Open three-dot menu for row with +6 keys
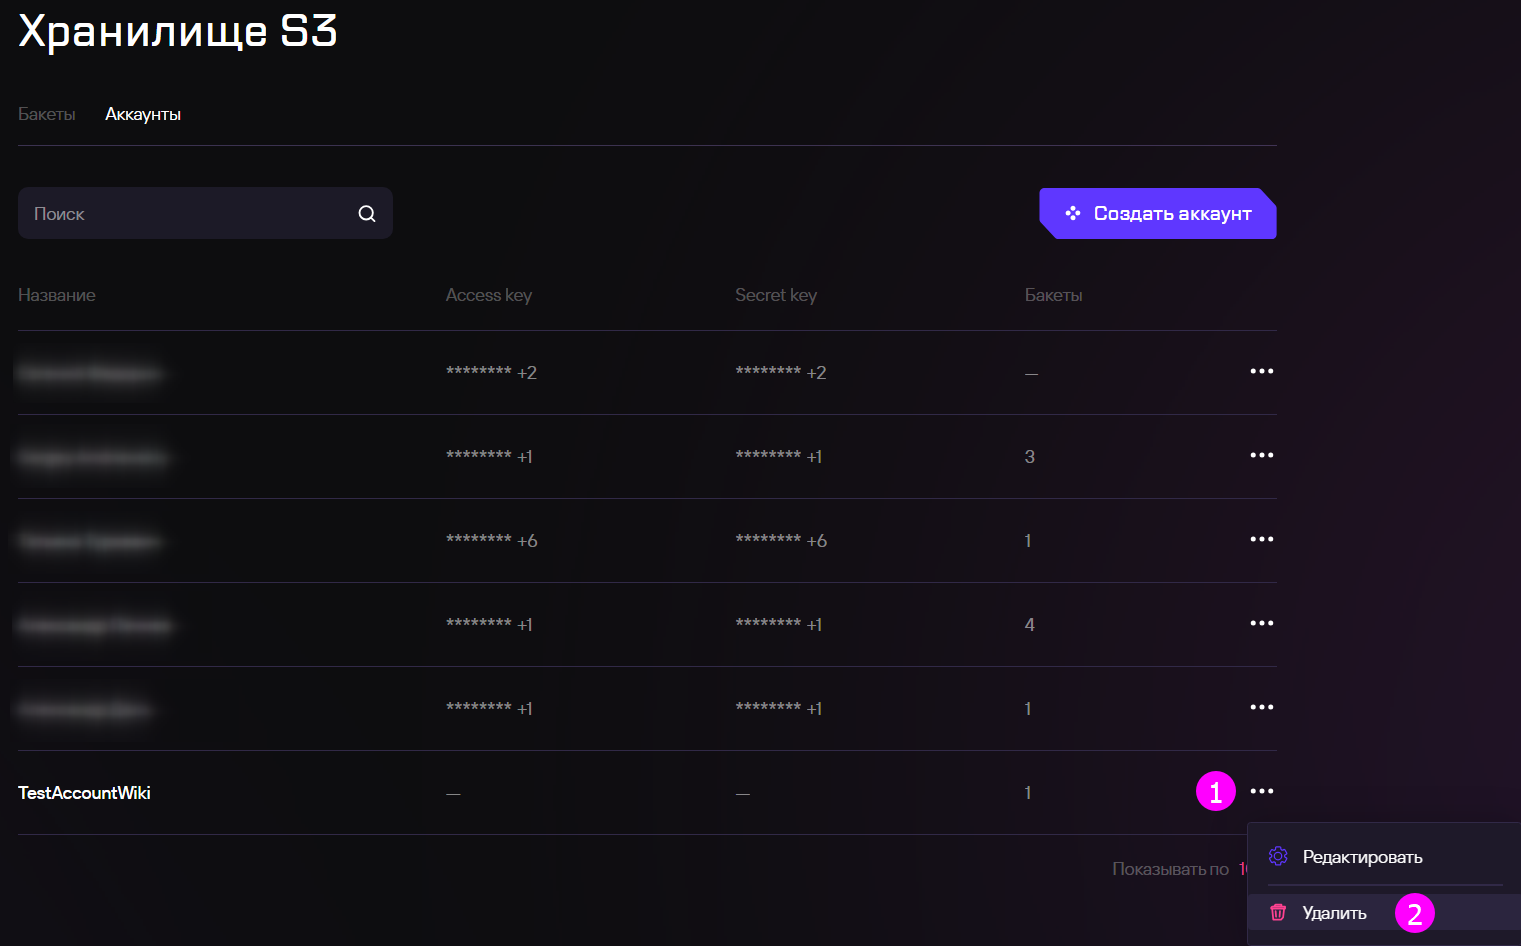This screenshot has height=946, width=1521. pos(1262,539)
